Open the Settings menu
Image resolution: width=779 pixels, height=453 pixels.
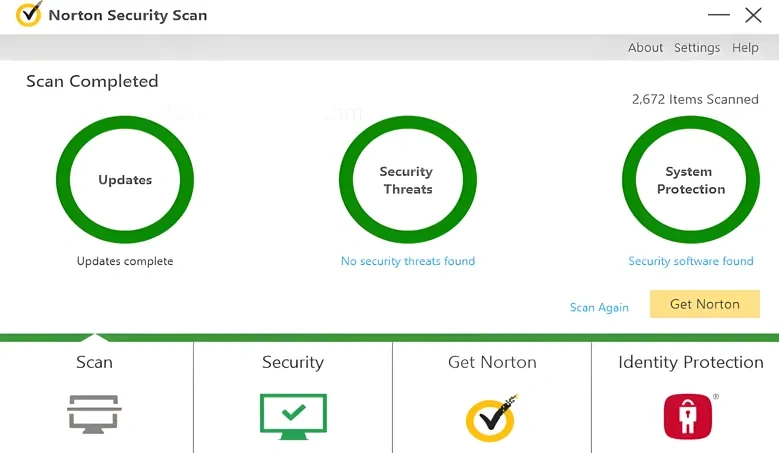(x=697, y=48)
